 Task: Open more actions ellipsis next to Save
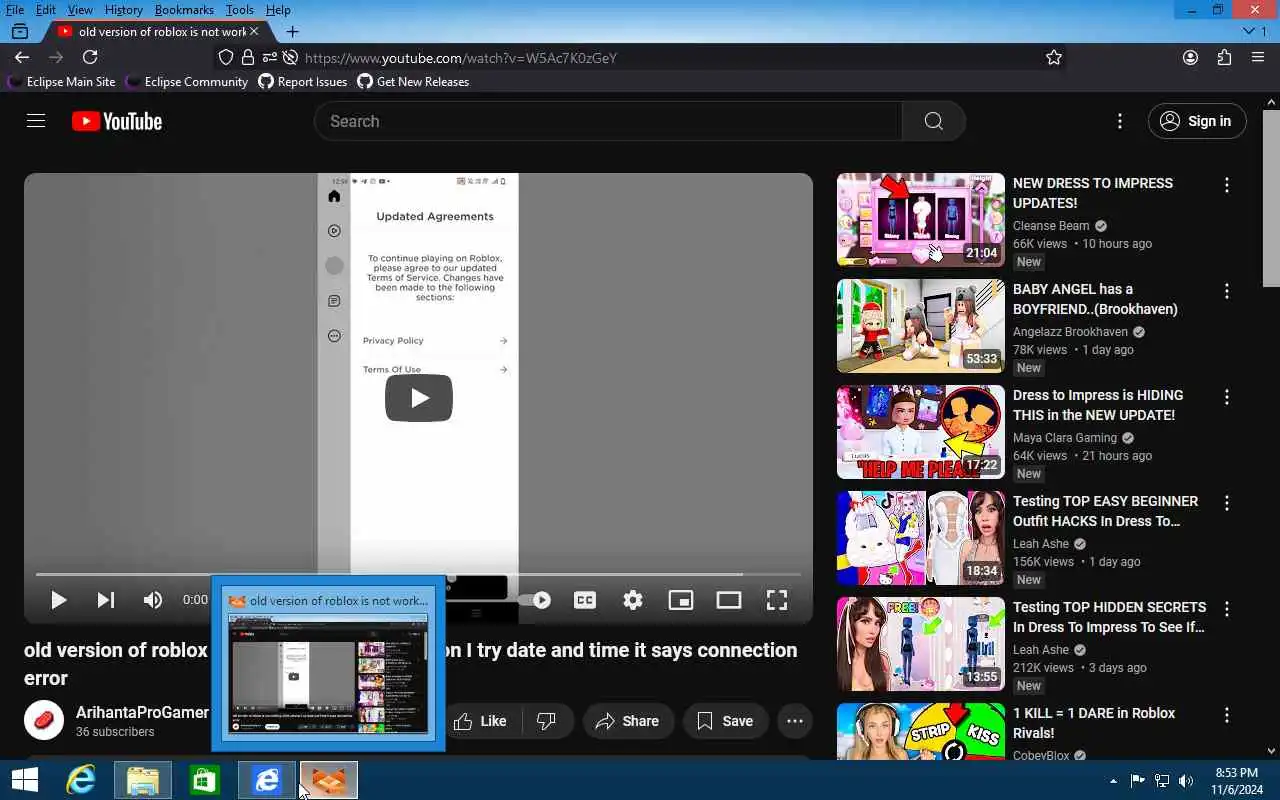pos(795,721)
